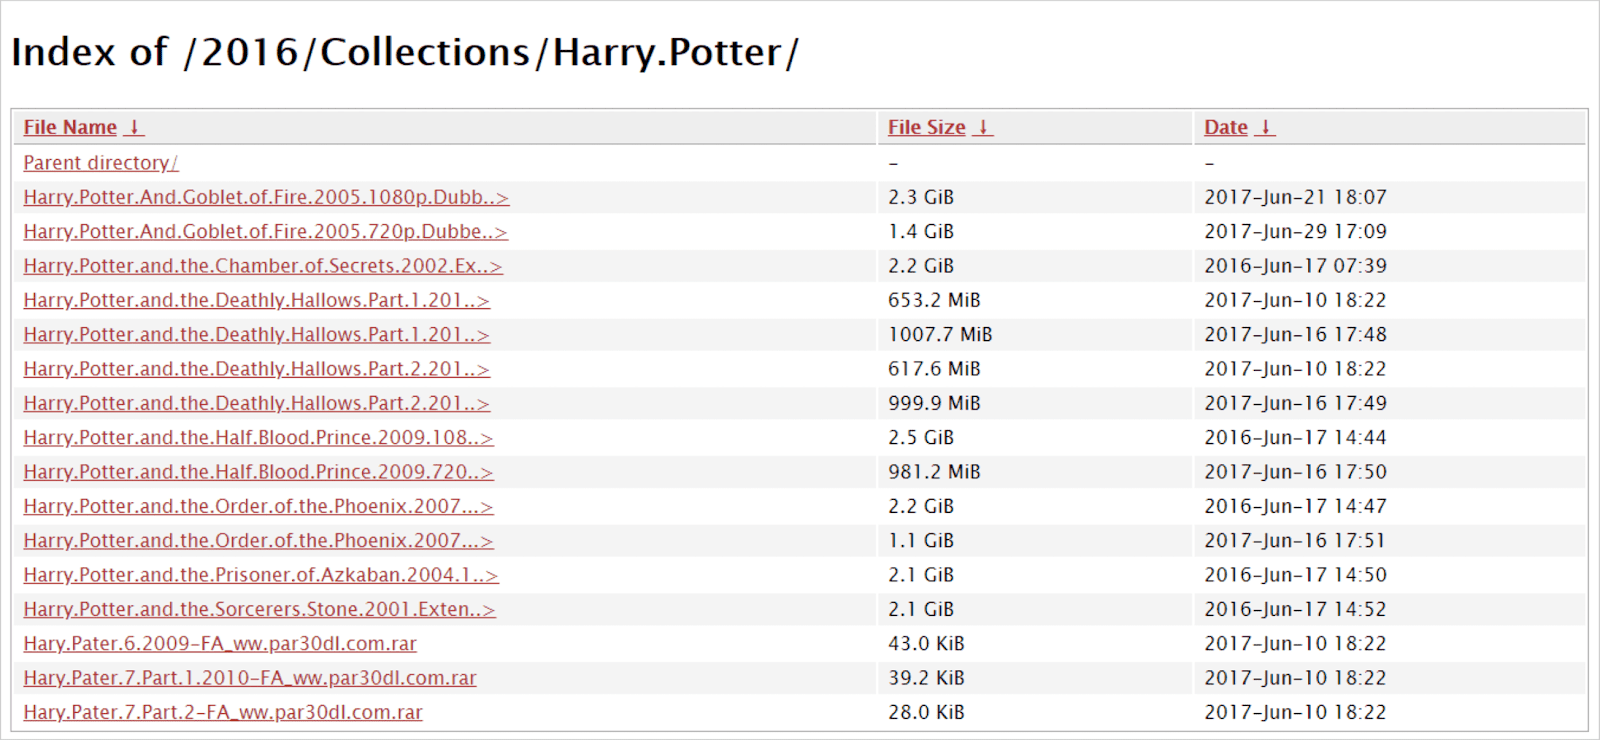Screen dimensions: 1600x740
Task: Open Half Blood Prince 2009 1080 file
Action: pyautogui.click(x=258, y=438)
